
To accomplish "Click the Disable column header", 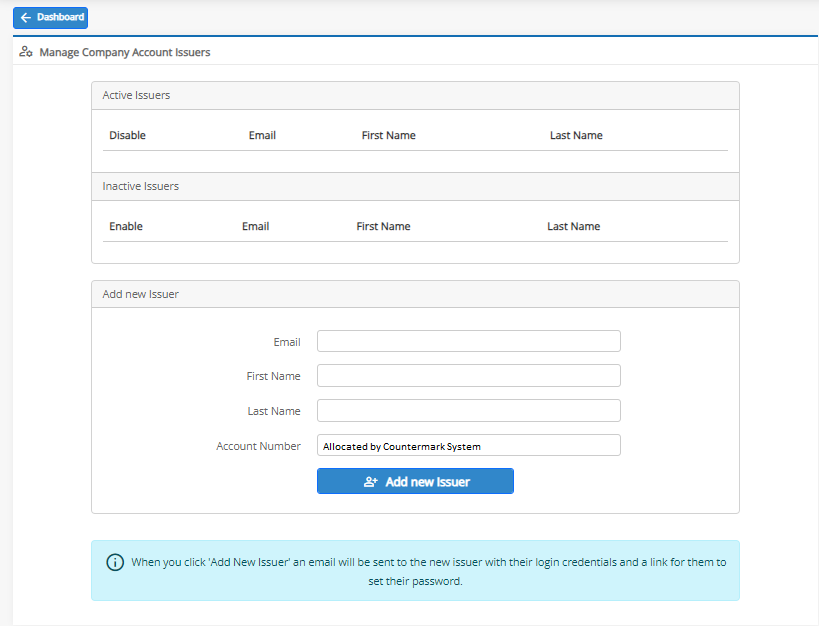I will click(x=127, y=135).
